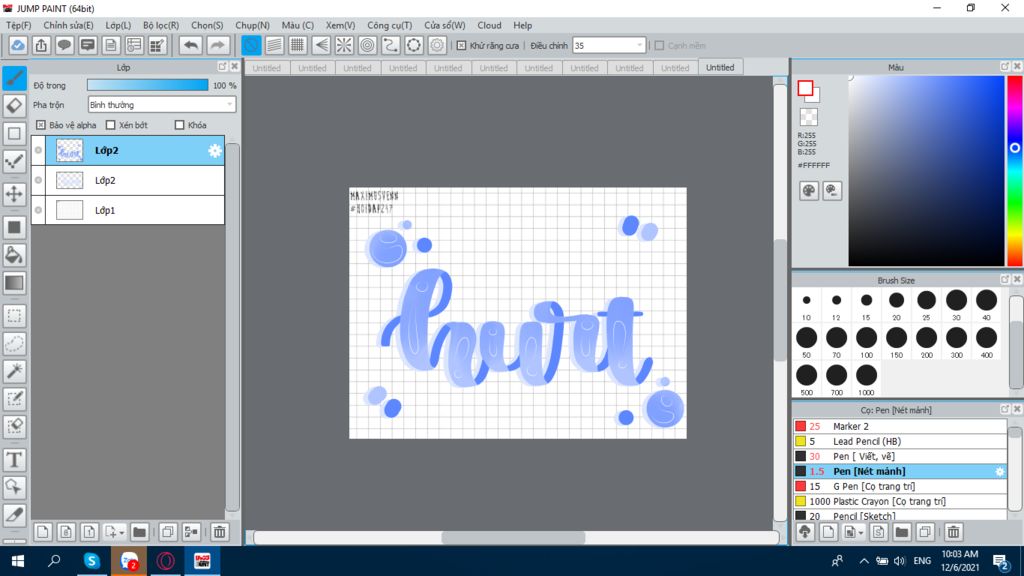Image resolution: width=1024 pixels, height=576 pixels.
Task: Select brush size 25
Action: pyautogui.click(x=926, y=304)
